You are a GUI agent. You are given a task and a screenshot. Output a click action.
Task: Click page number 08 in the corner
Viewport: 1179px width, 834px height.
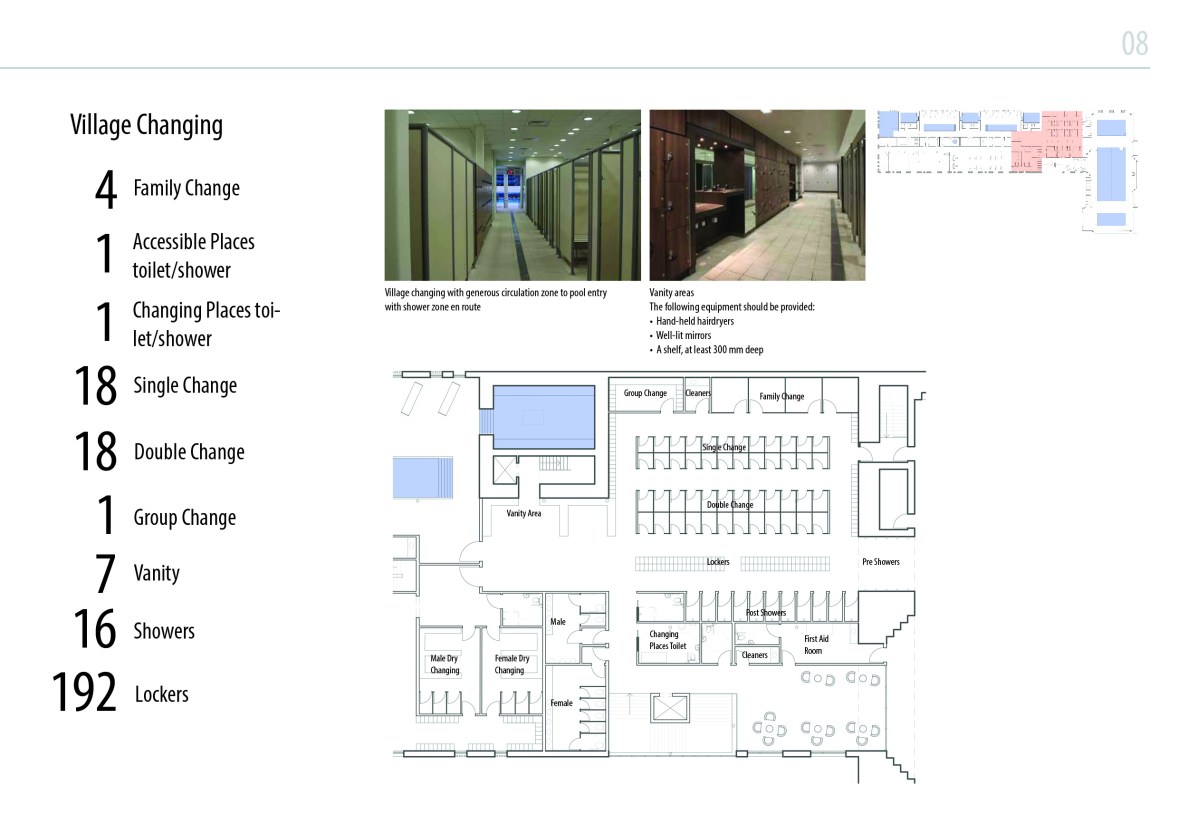click(x=1134, y=45)
